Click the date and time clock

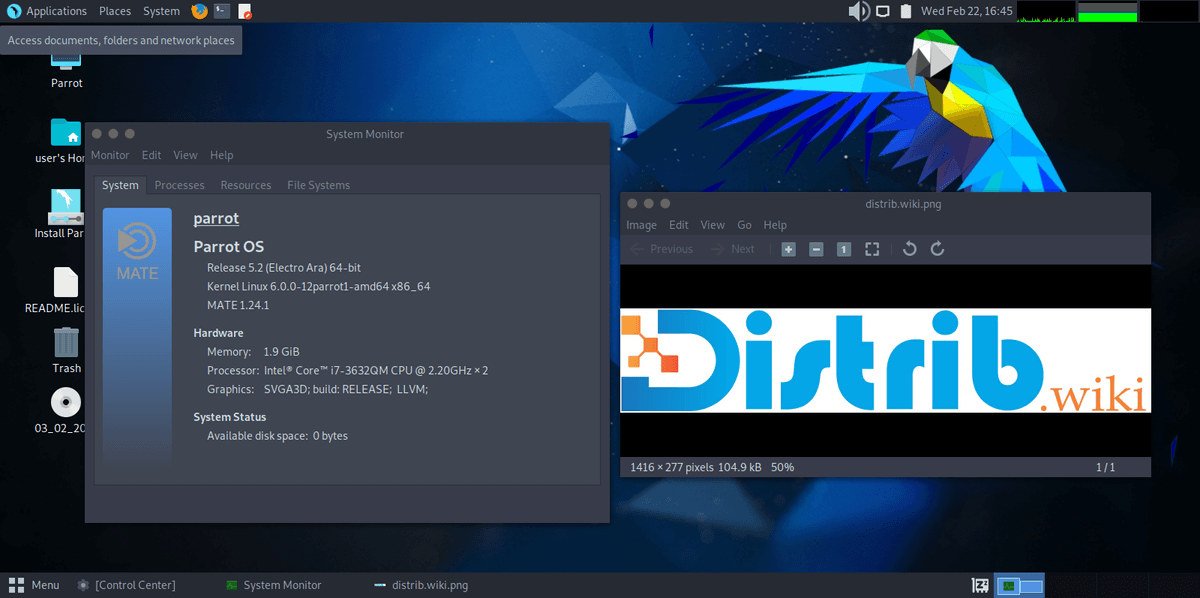pyautogui.click(x=967, y=11)
